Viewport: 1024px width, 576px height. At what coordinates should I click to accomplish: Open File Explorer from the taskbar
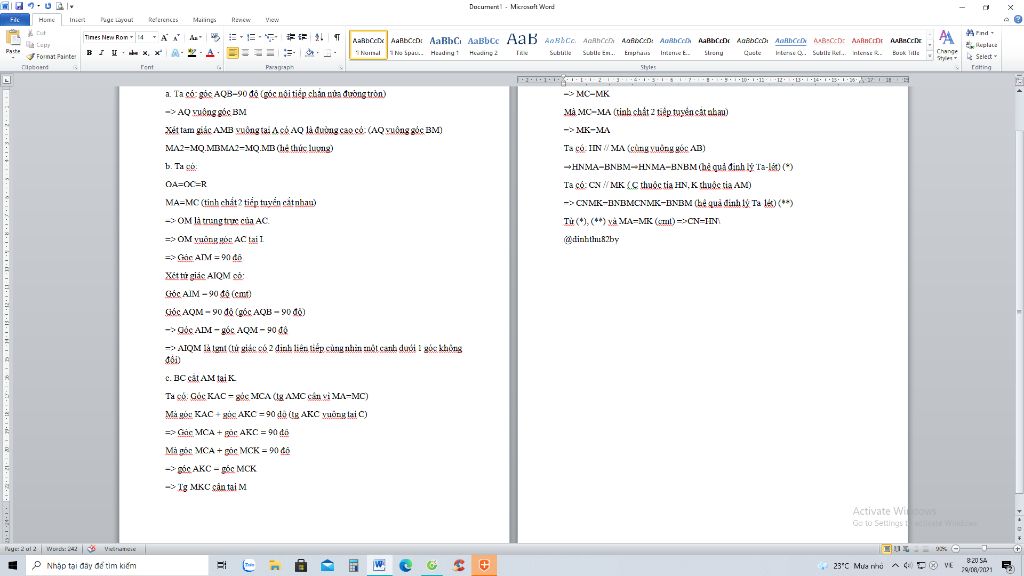(275, 566)
